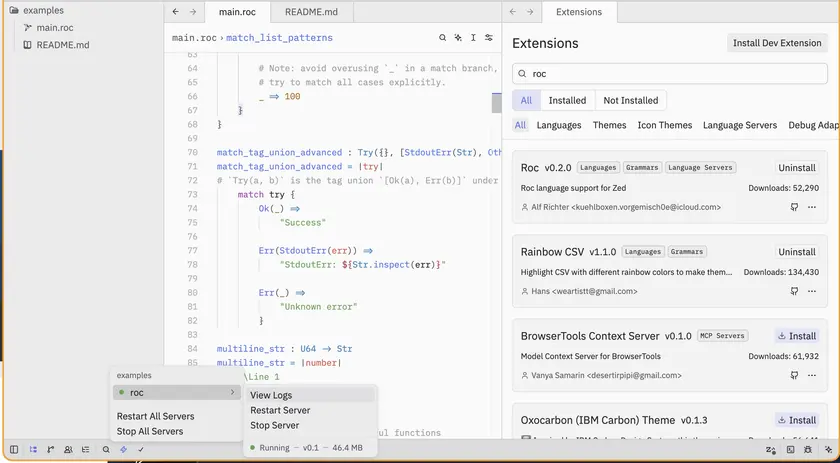Open editor controls sliders icon
The width and height of the screenshot is (840, 463).
(489, 38)
